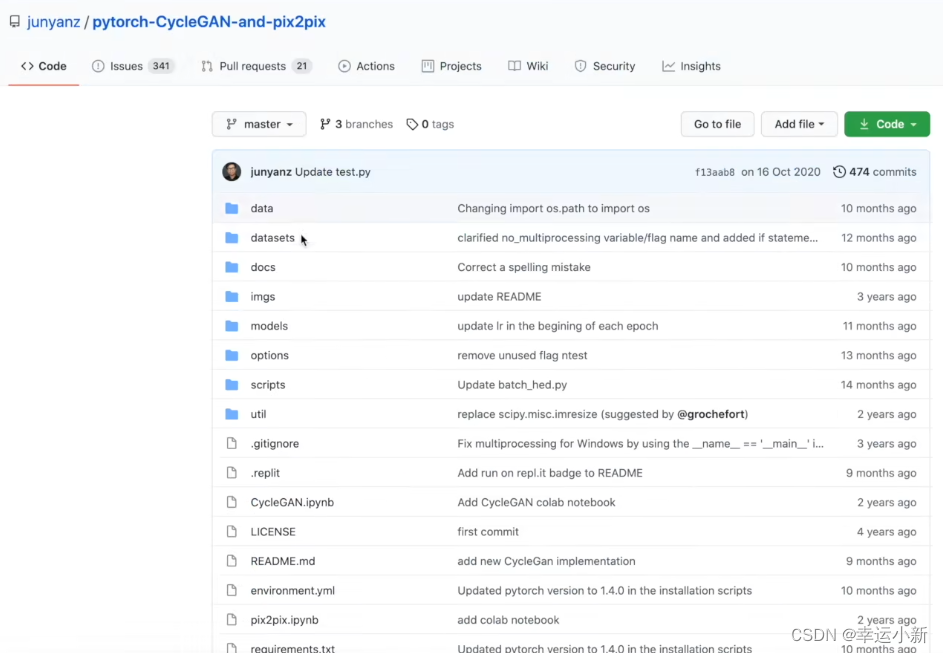Open the models folder icon
This screenshot has height=653, width=943.
(x=232, y=326)
